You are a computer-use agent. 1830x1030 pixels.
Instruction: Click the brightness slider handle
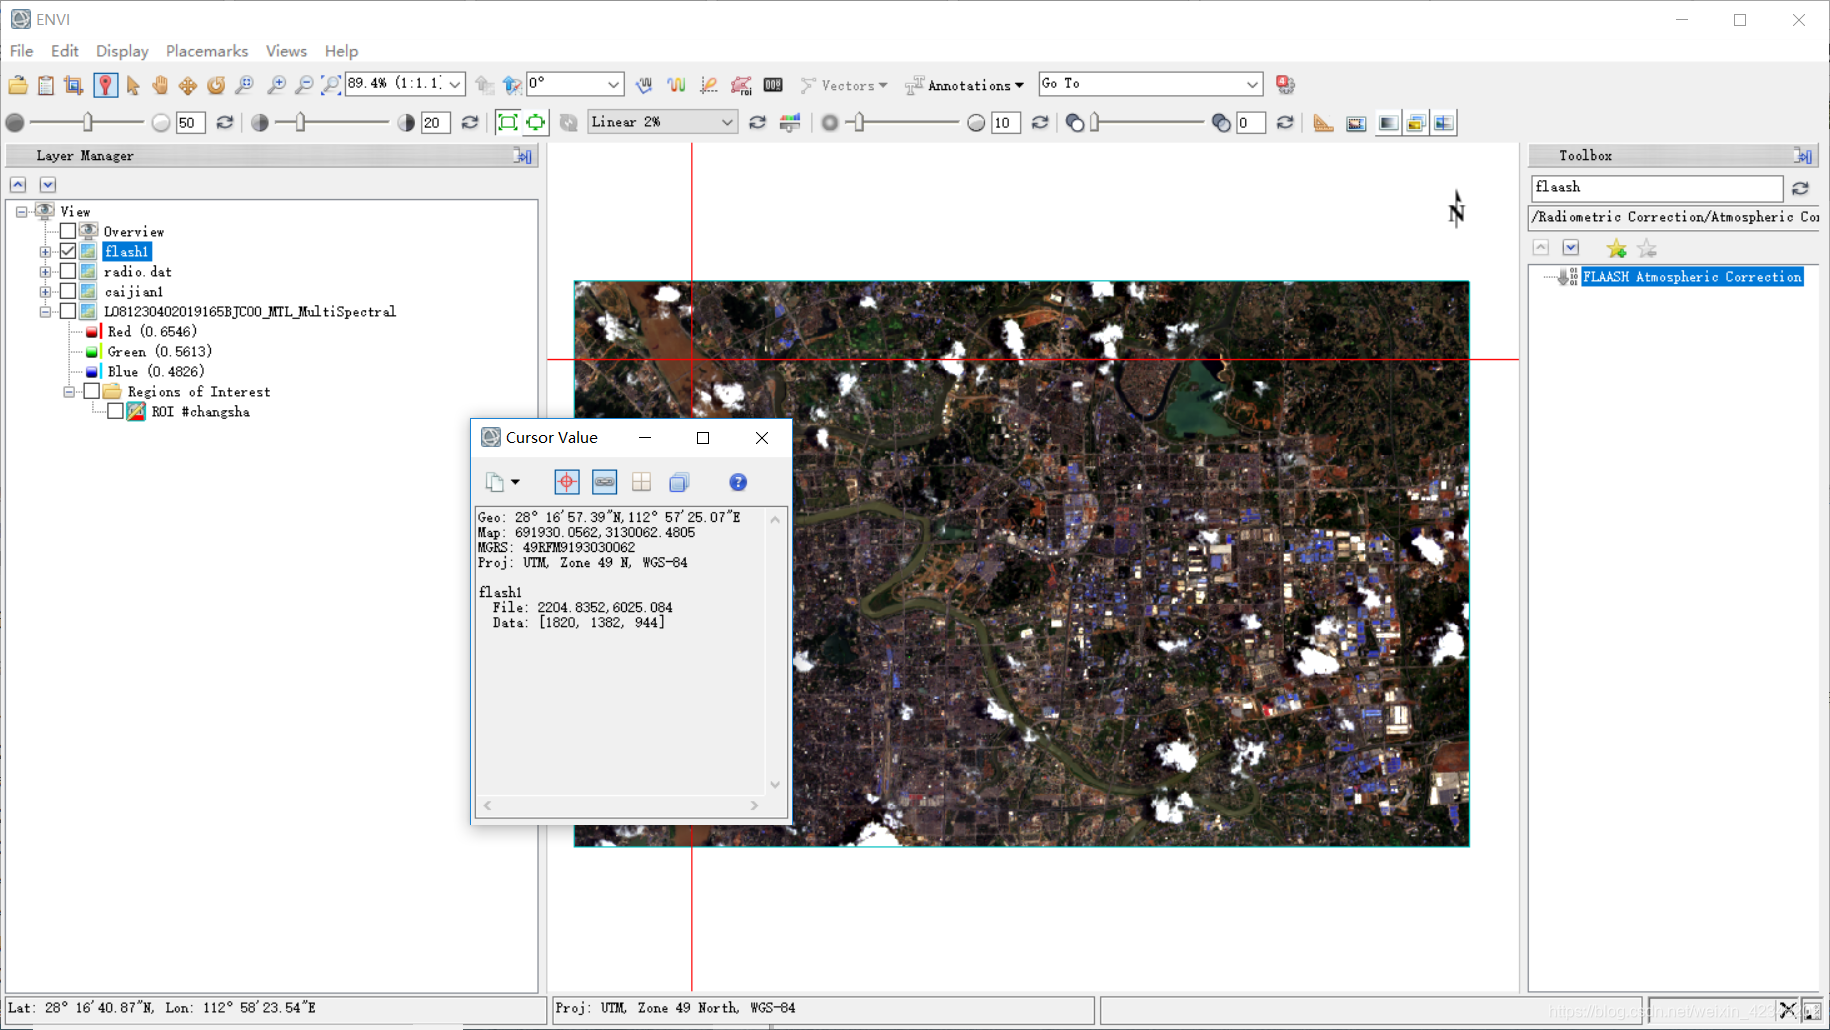point(88,122)
